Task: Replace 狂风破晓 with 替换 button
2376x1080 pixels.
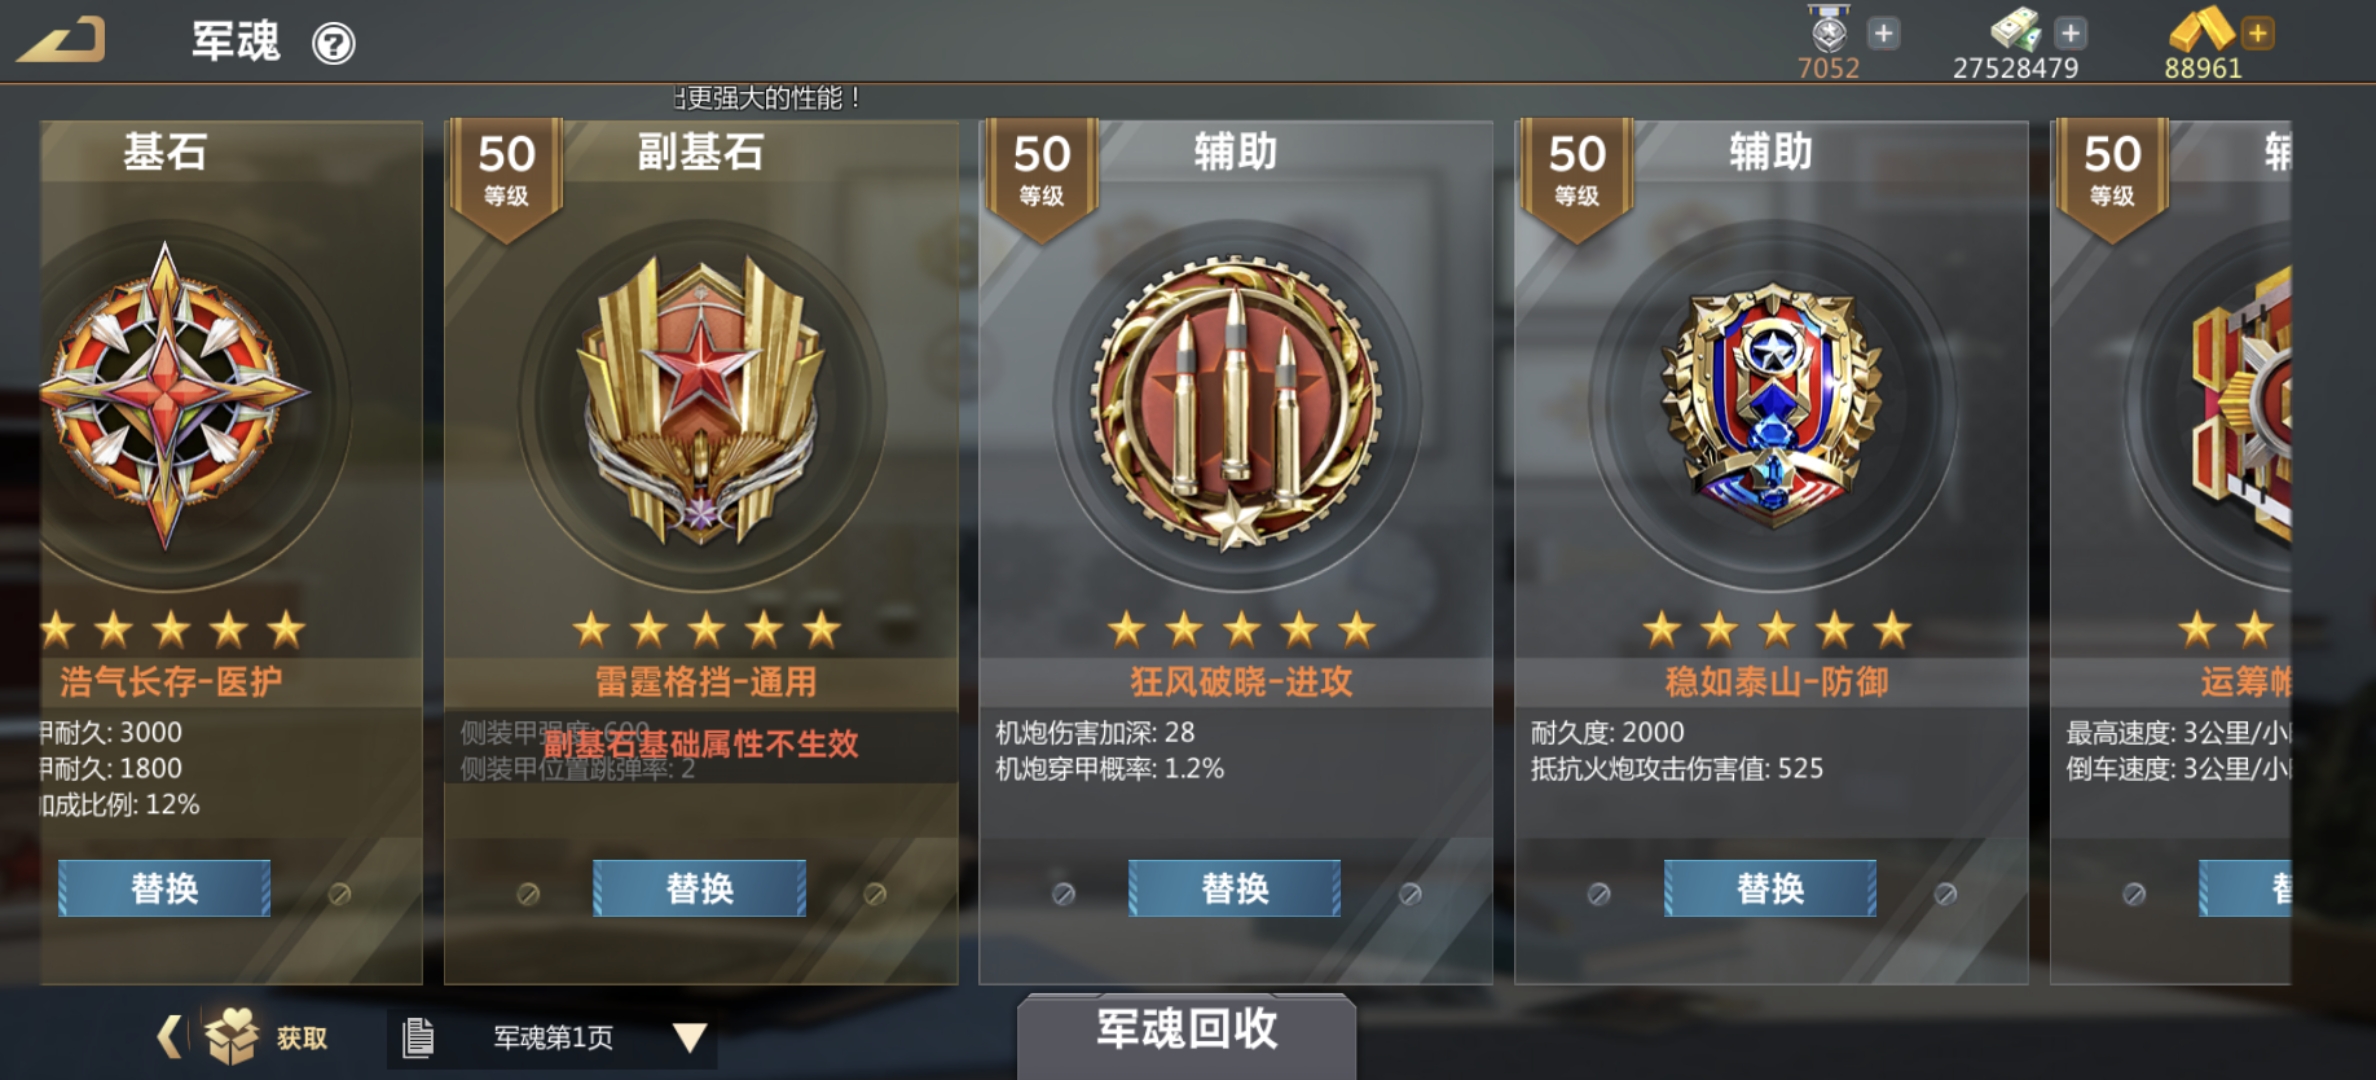Action: [1235, 888]
